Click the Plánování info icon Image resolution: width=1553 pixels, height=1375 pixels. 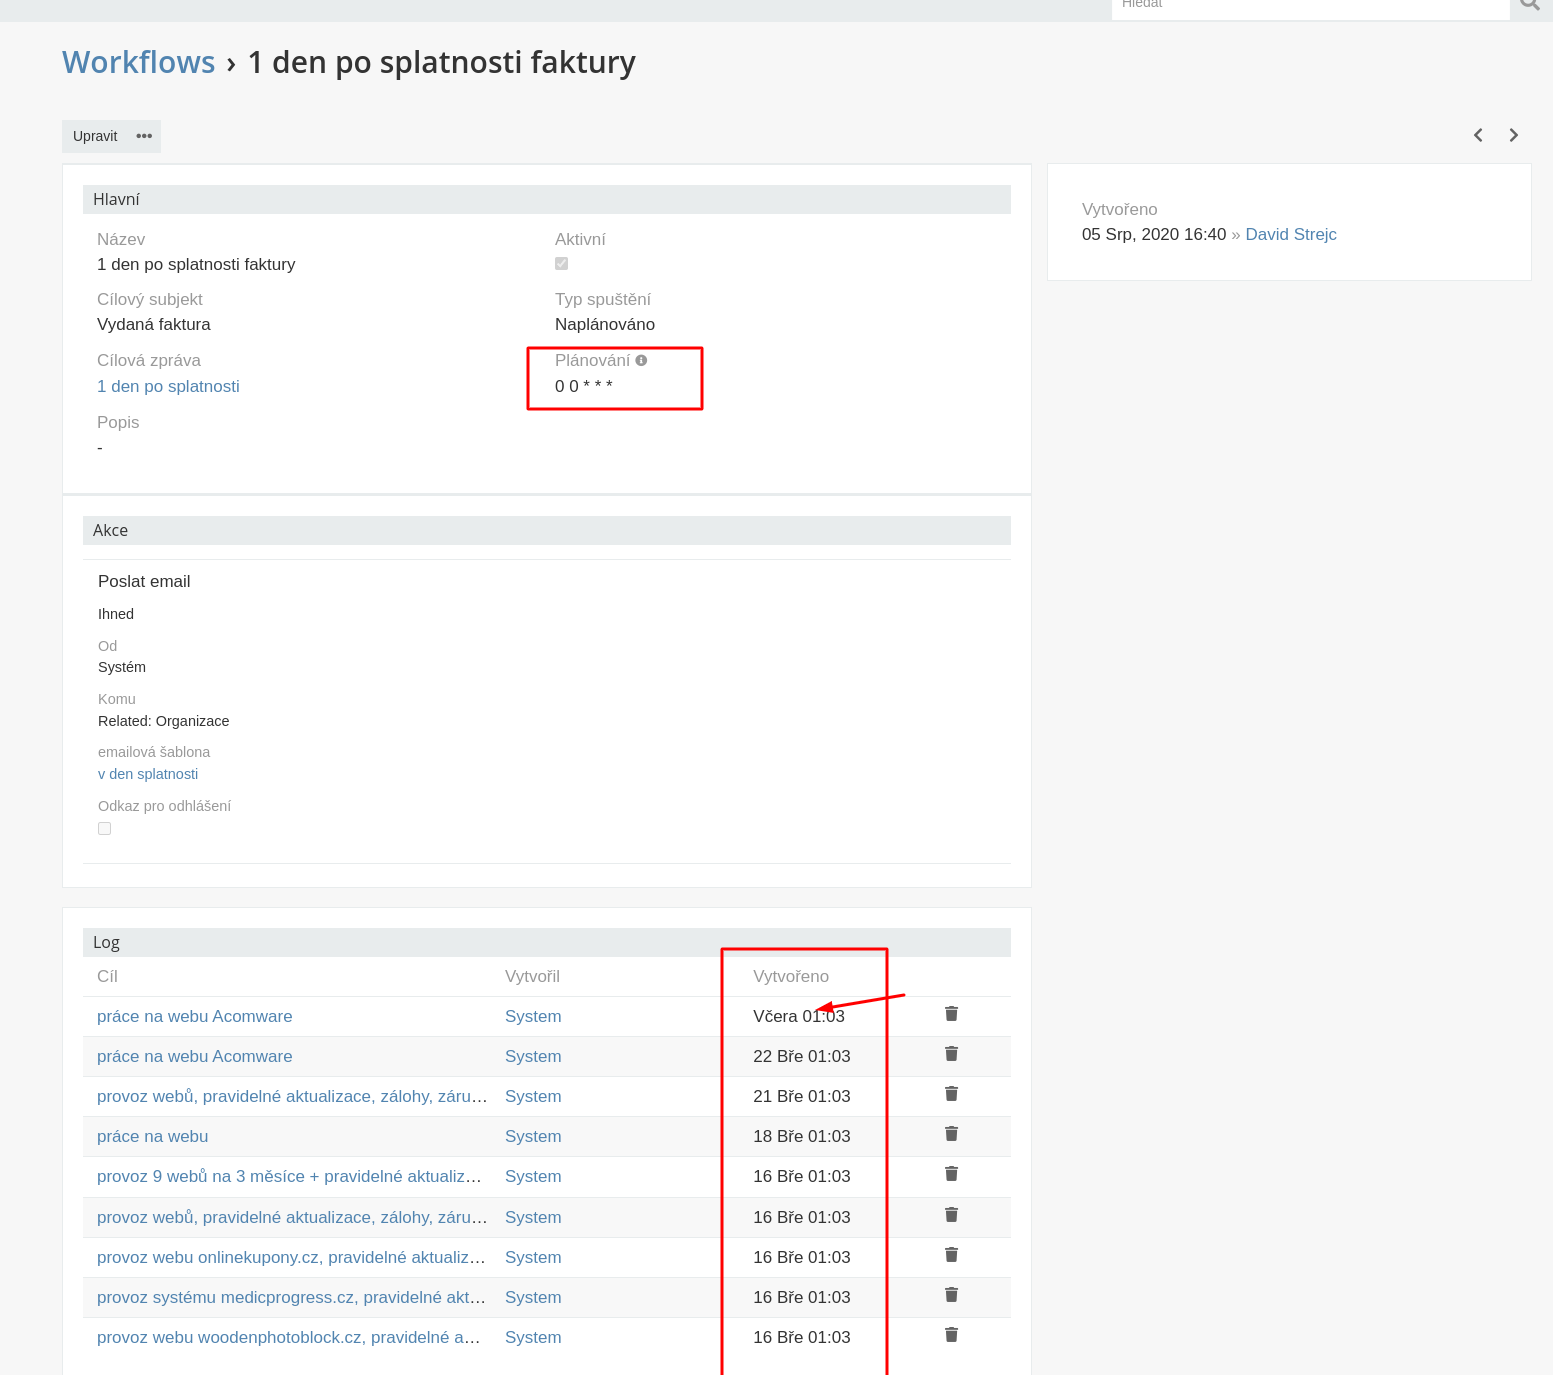[x=641, y=360]
